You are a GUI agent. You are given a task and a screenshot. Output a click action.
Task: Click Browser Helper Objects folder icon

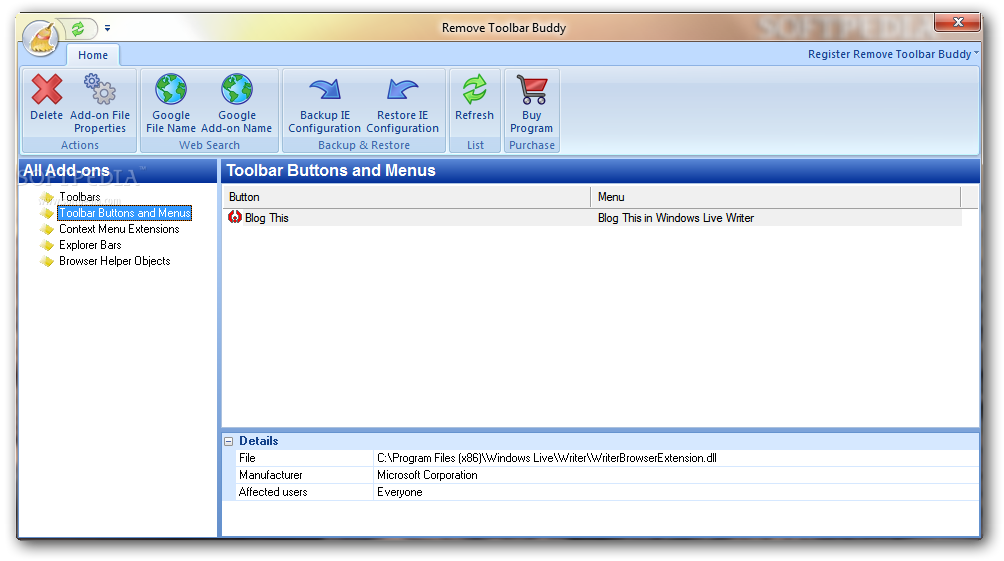point(47,261)
